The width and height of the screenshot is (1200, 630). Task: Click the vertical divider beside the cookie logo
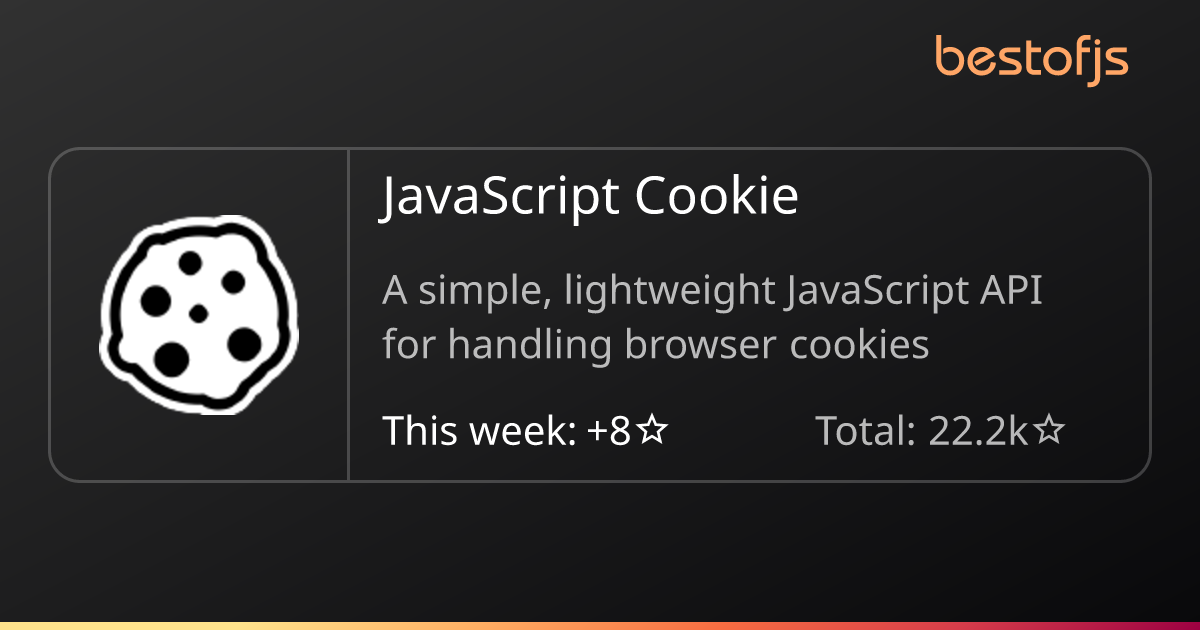click(348, 315)
